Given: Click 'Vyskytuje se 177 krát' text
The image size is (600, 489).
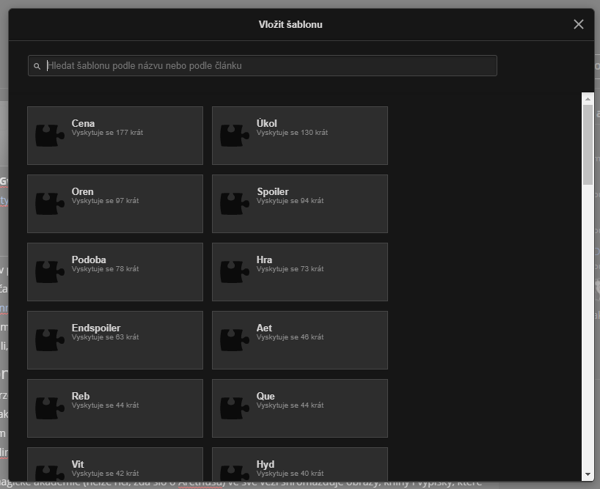Looking at the screenshot, I should pos(107,132).
